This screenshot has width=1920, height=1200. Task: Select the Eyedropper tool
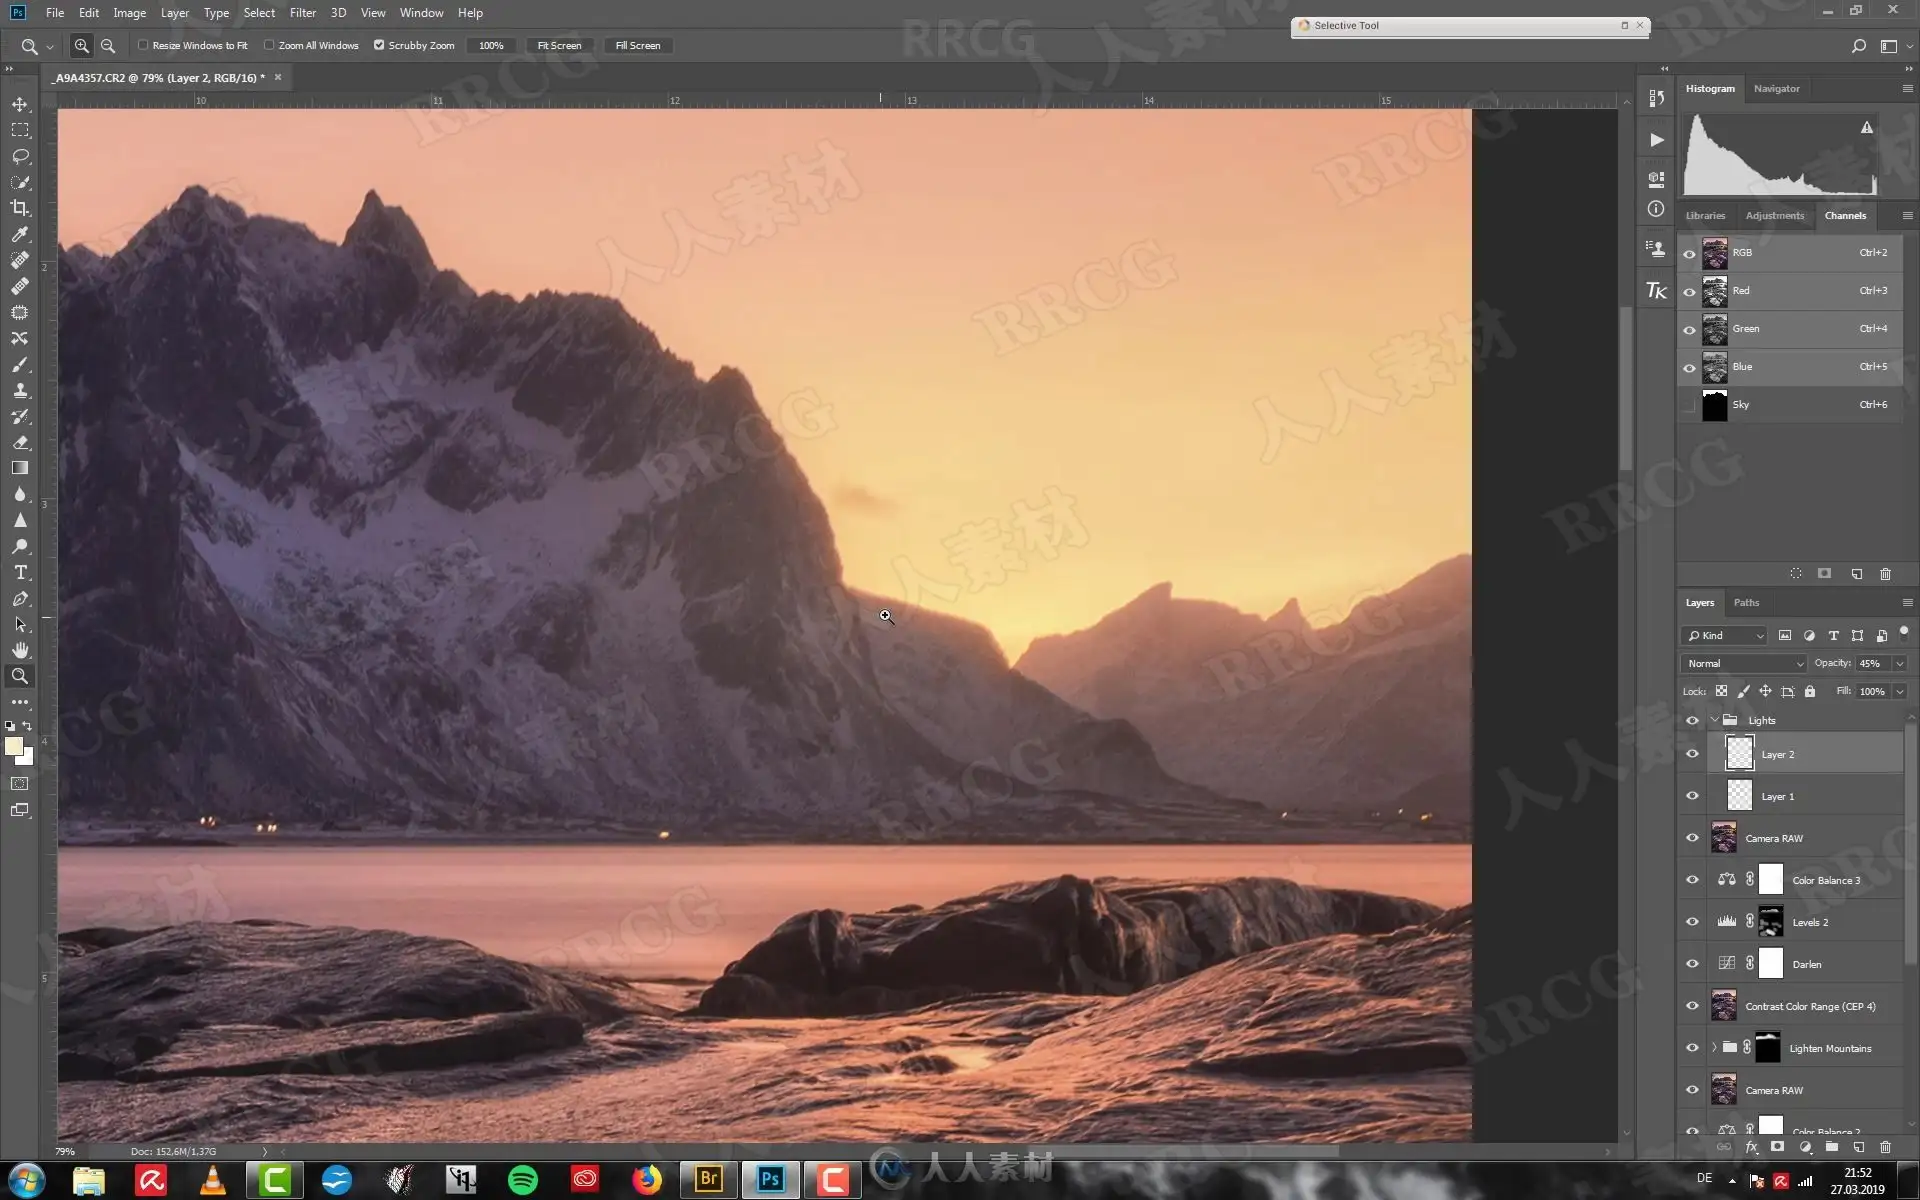pos(20,234)
